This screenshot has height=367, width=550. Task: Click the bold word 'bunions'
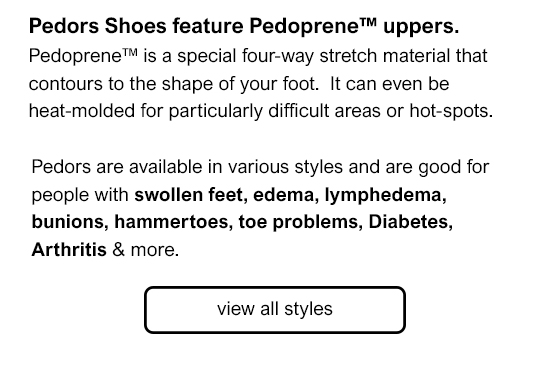[67, 222]
